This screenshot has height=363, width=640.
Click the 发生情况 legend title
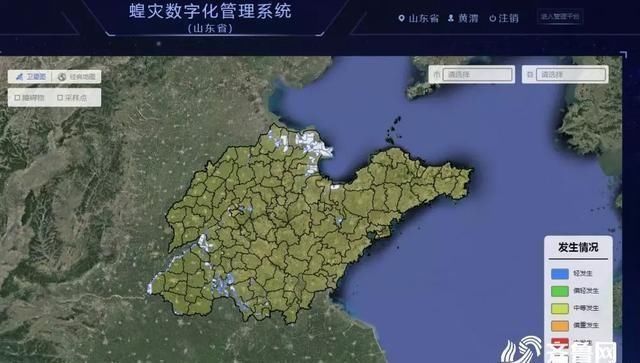(578, 247)
